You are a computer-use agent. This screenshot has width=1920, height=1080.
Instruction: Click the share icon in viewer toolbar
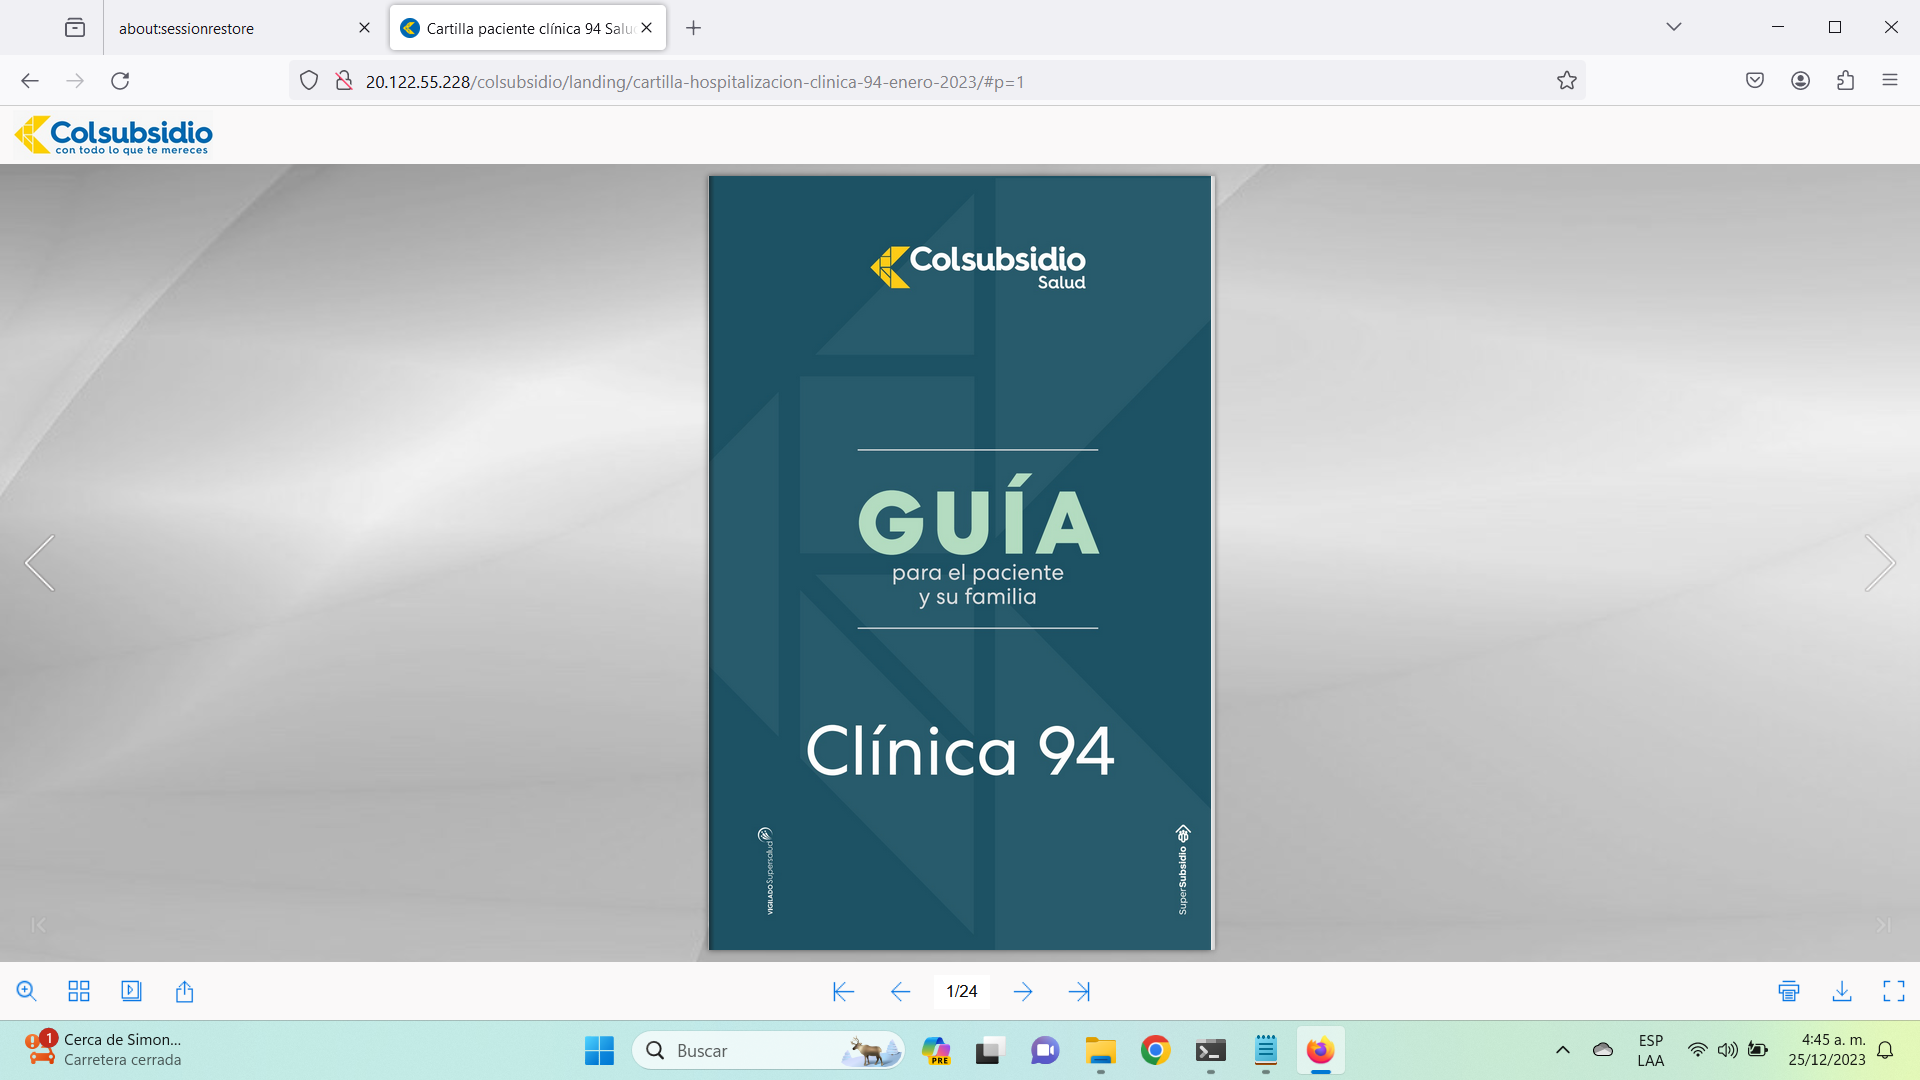click(x=184, y=991)
